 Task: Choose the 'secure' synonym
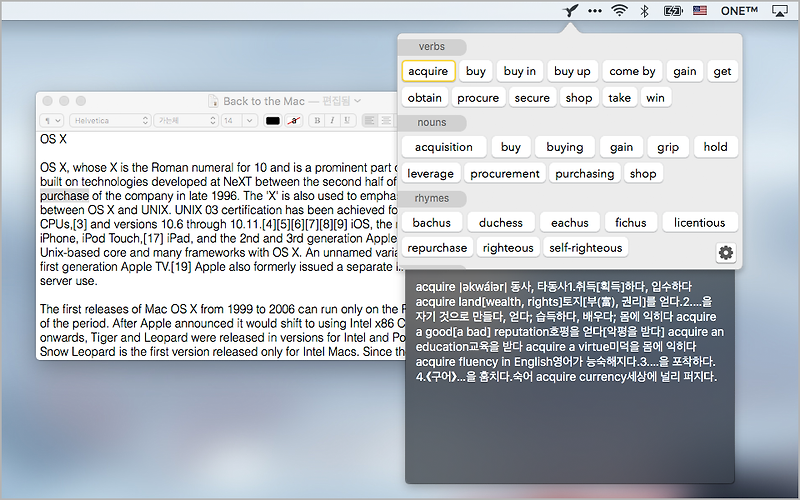tap(532, 97)
